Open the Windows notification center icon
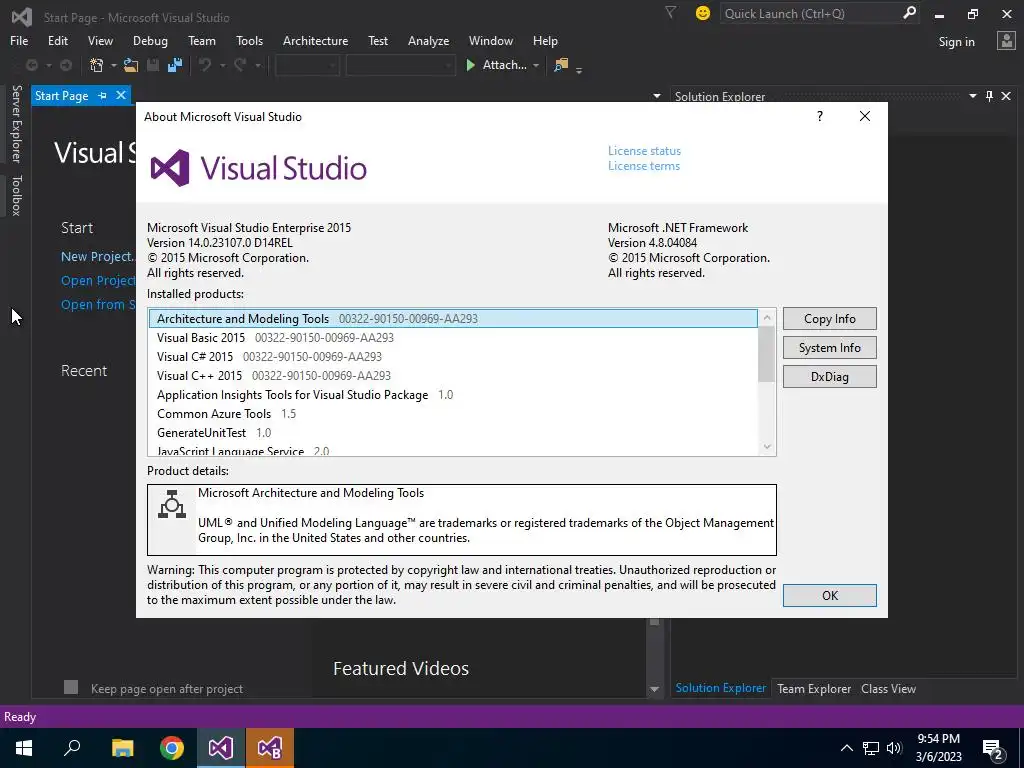Image resolution: width=1024 pixels, height=768 pixels. coord(993,748)
